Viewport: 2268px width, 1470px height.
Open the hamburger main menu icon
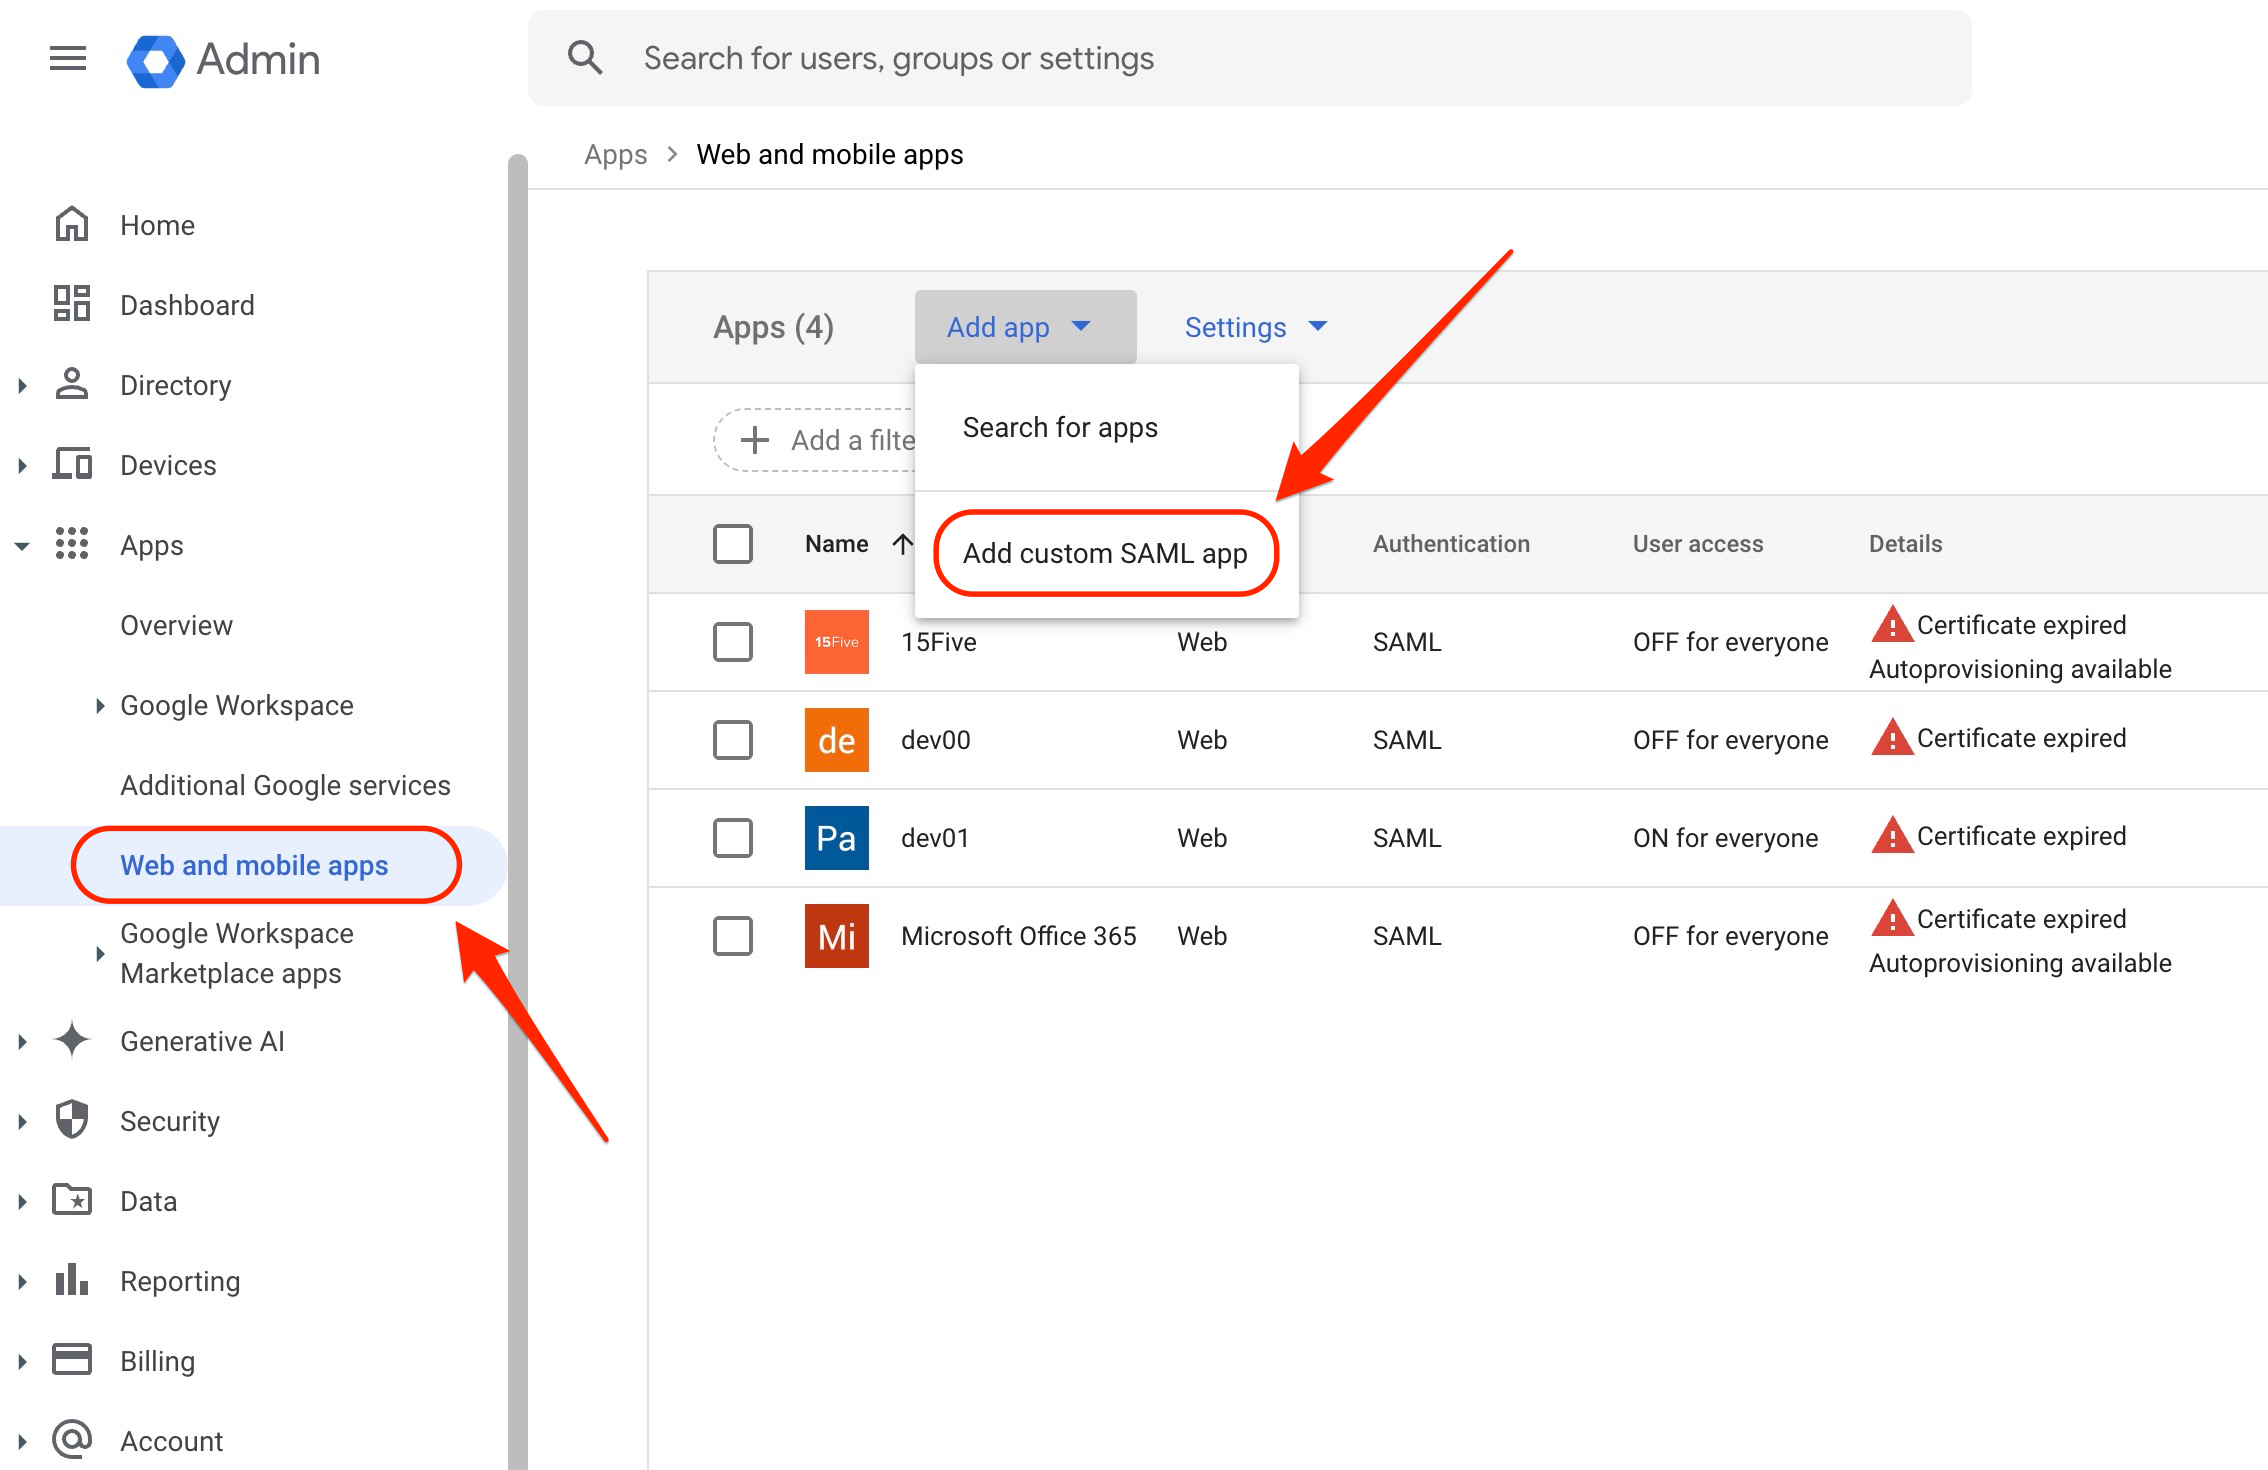coord(68,59)
